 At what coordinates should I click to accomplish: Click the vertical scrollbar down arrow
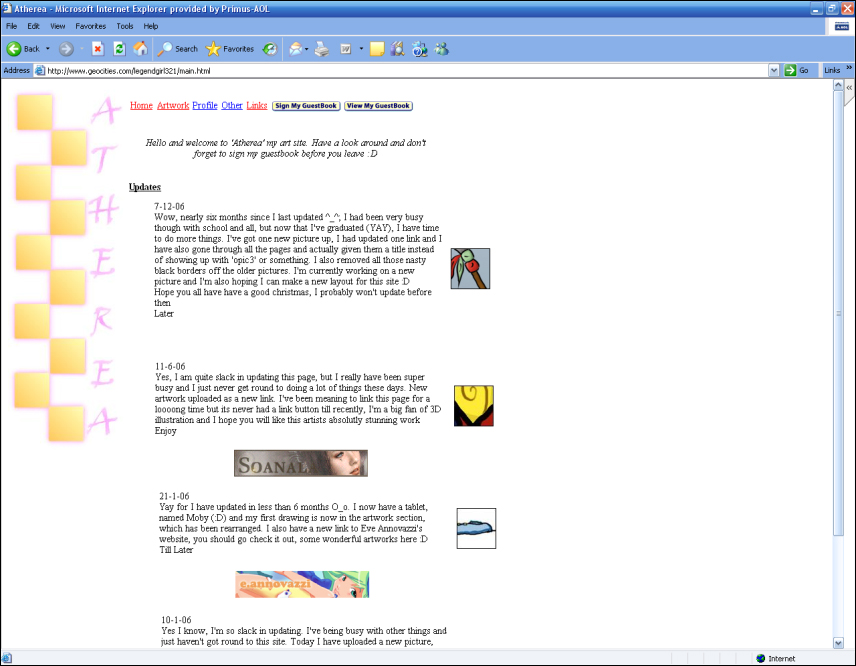(839, 643)
